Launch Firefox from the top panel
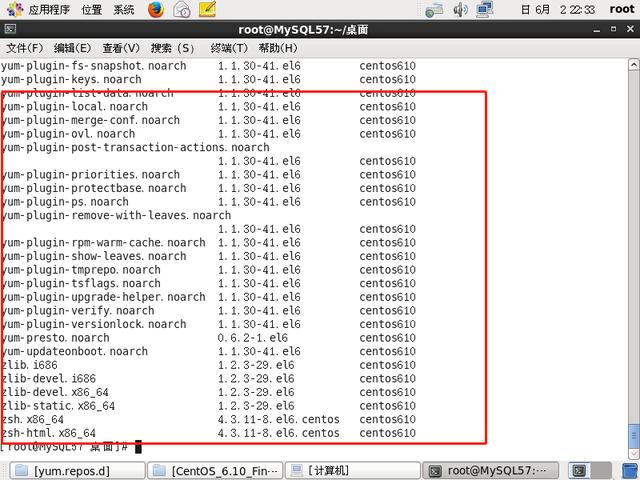 [x=156, y=9]
